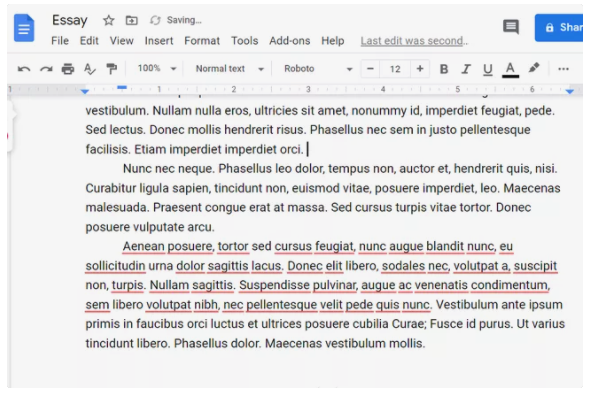
Task: Open the Add-ons menu
Action: (290, 41)
